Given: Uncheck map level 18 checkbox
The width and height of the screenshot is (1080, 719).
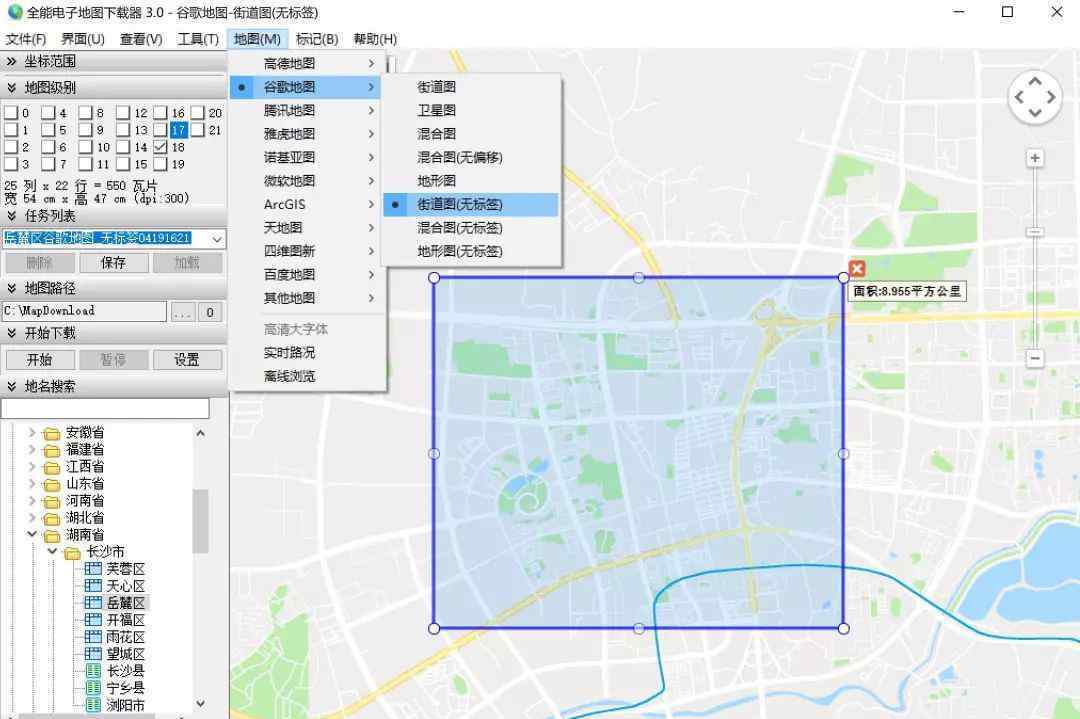Looking at the screenshot, I should pyautogui.click(x=160, y=147).
